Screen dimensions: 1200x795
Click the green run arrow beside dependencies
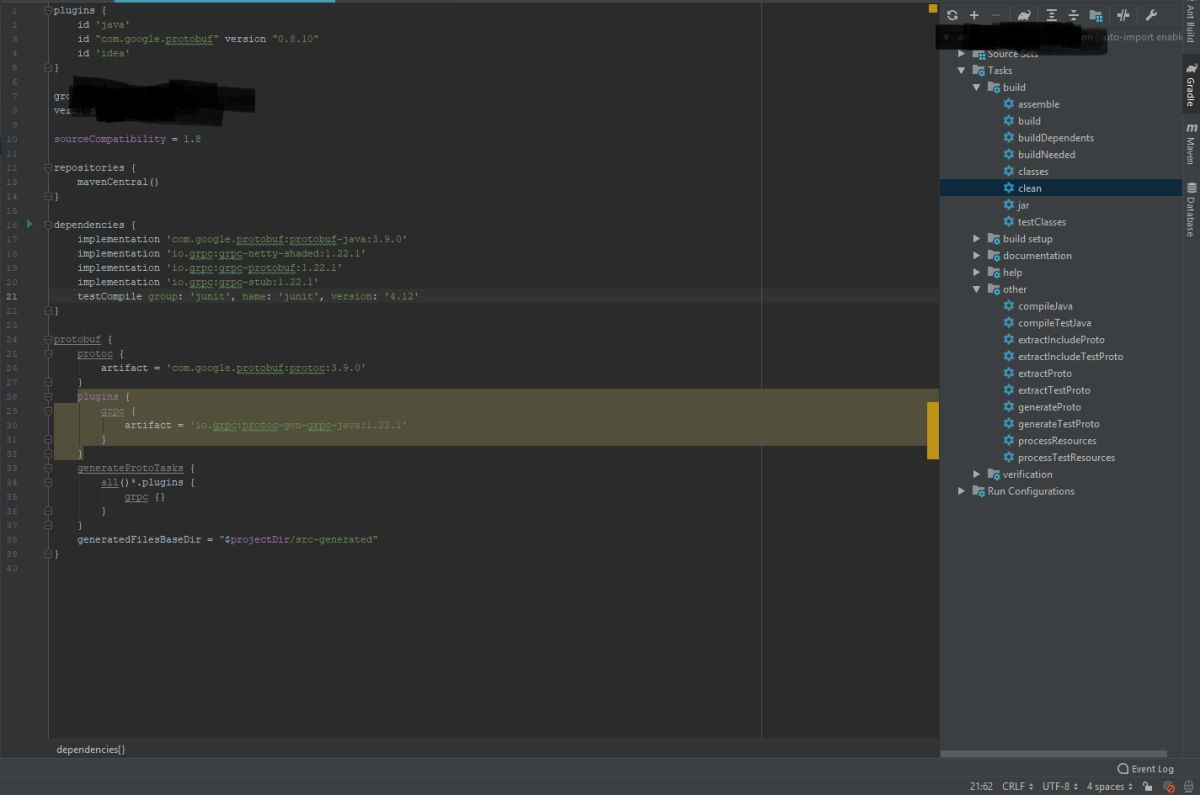click(30, 224)
